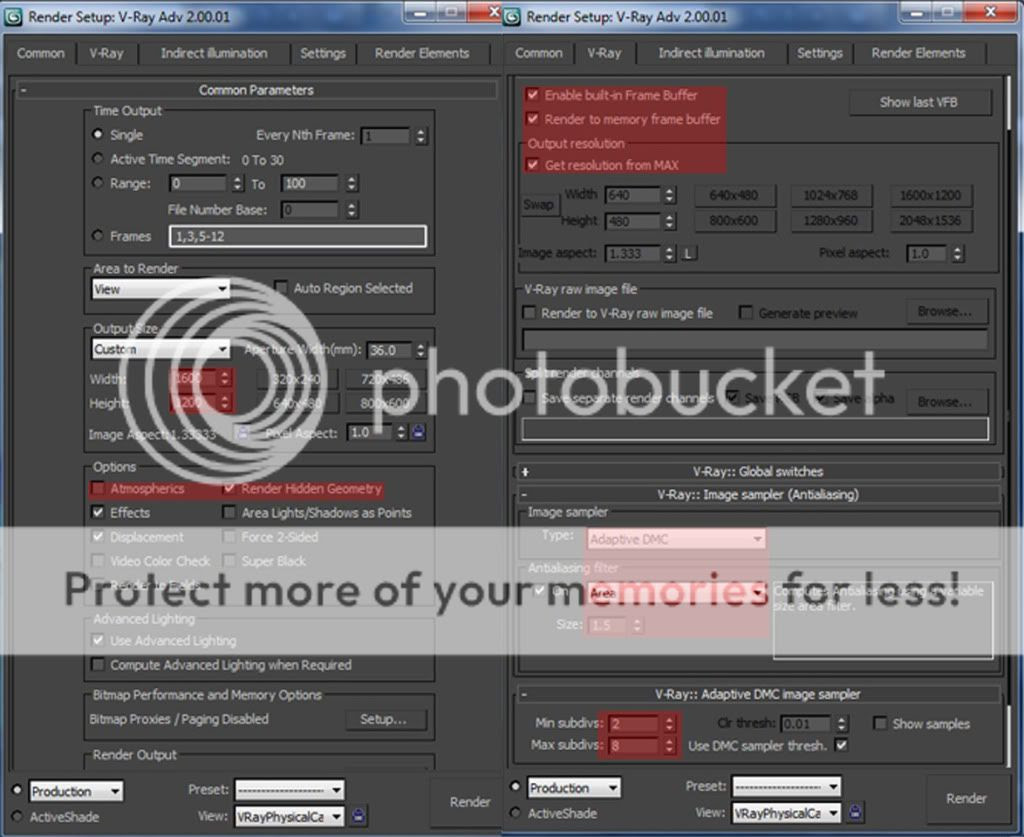This screenshot has height=837, width=1024.
Task: Select the Range radio button
Action: coord(98,183)
